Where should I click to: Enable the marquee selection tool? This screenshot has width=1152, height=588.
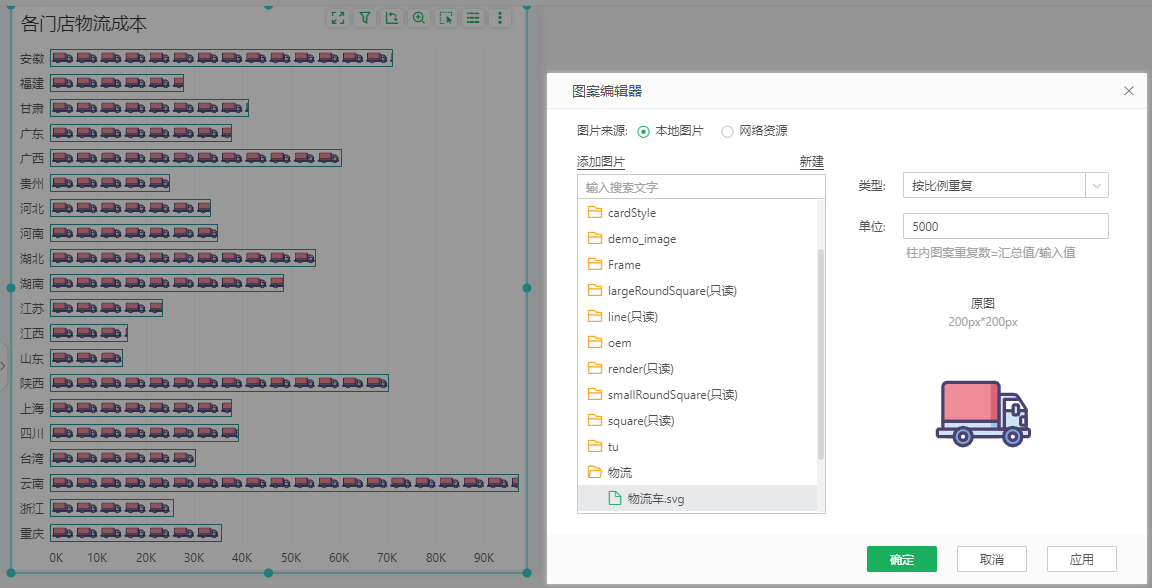point(446,17)
